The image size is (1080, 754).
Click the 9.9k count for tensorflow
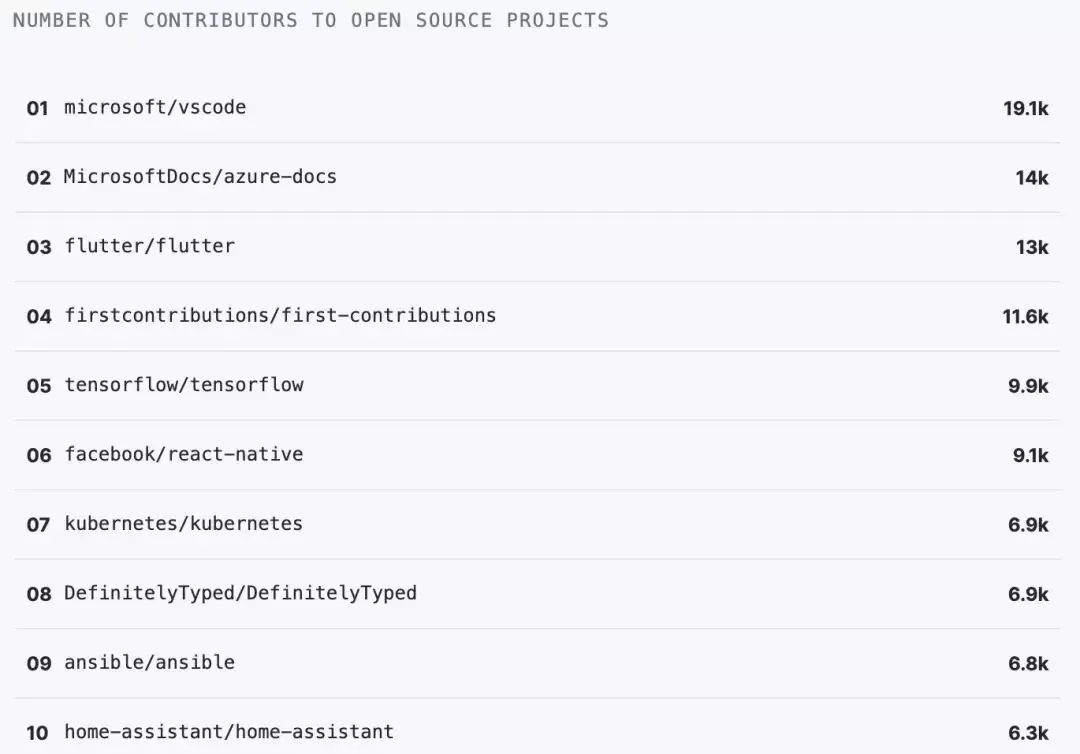tap(1028, 386)
